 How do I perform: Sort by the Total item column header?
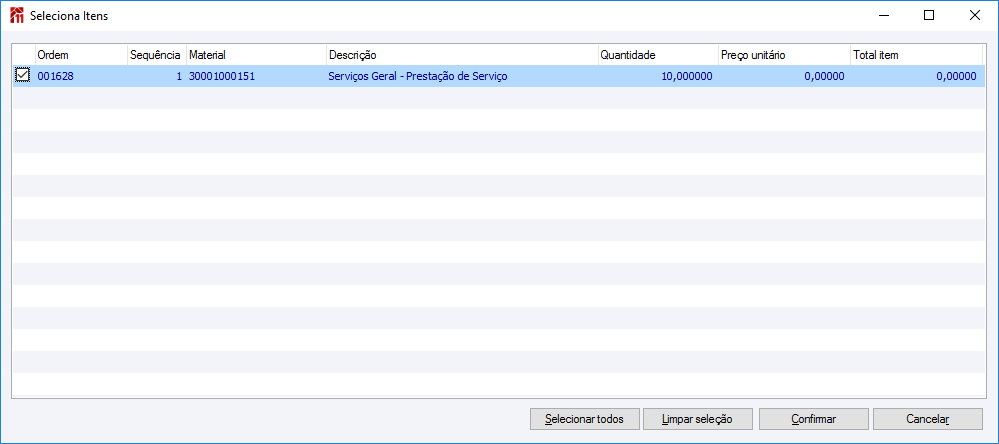pos(915,54)
